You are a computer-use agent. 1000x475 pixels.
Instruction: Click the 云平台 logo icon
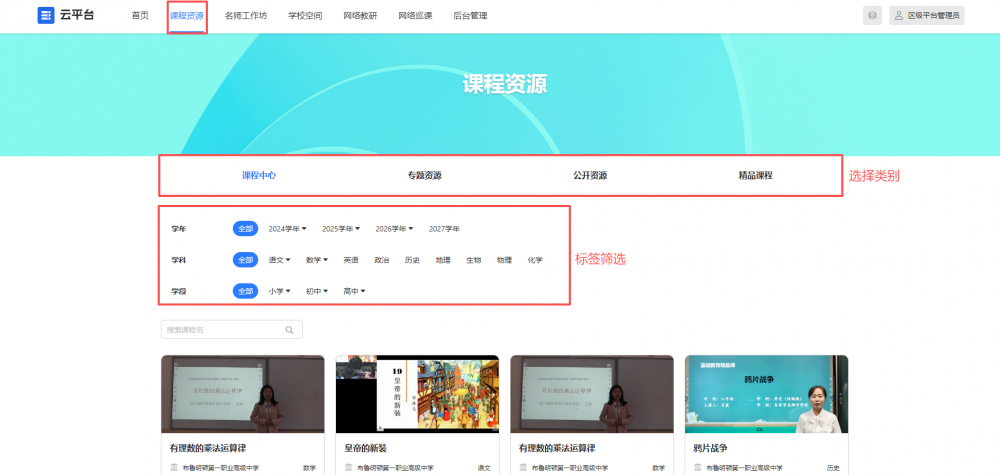[46, 15]
